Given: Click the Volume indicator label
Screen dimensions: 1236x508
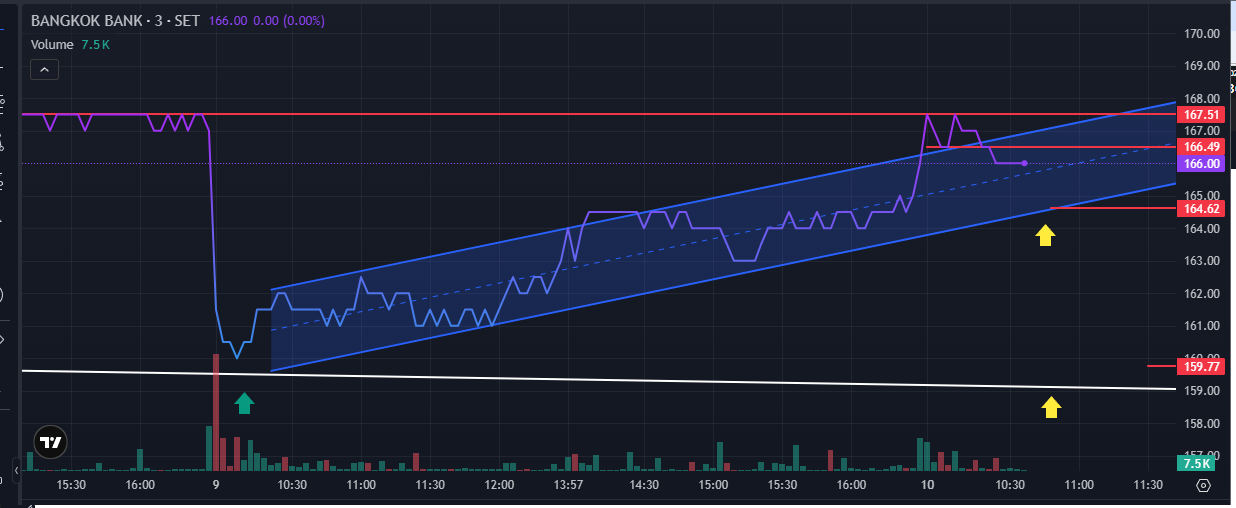Looking at the screenshot, I should click(52, 44).
